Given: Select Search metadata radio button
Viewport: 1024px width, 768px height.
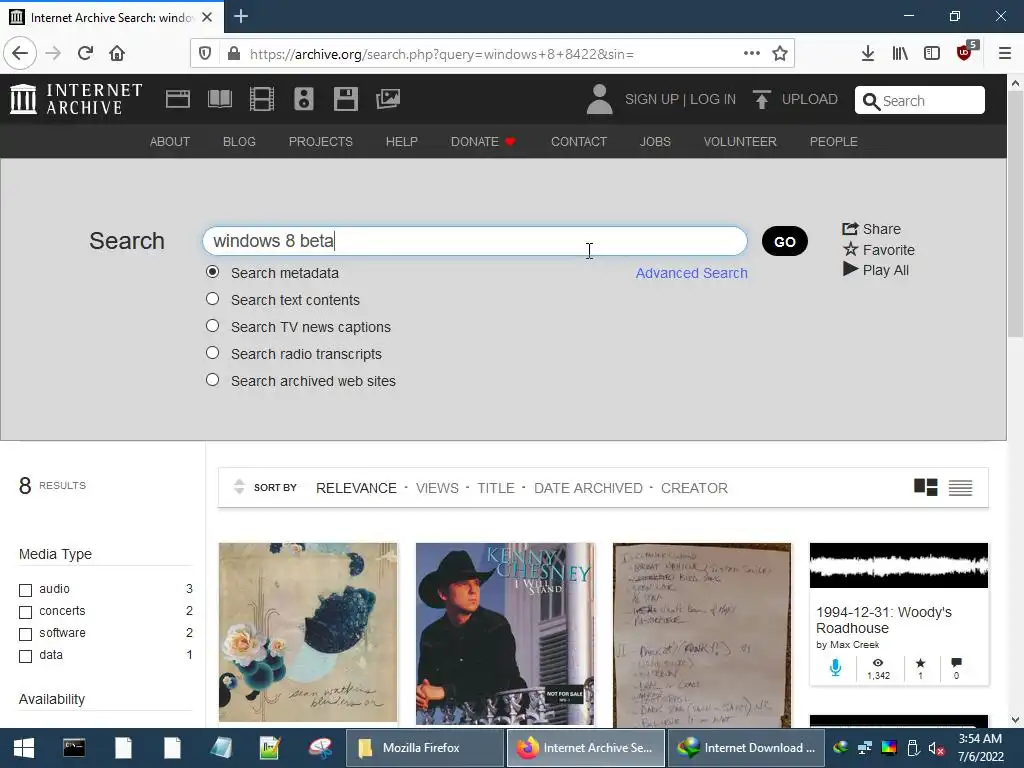Looking at the screenshot, I should click(x=212, y=272).
